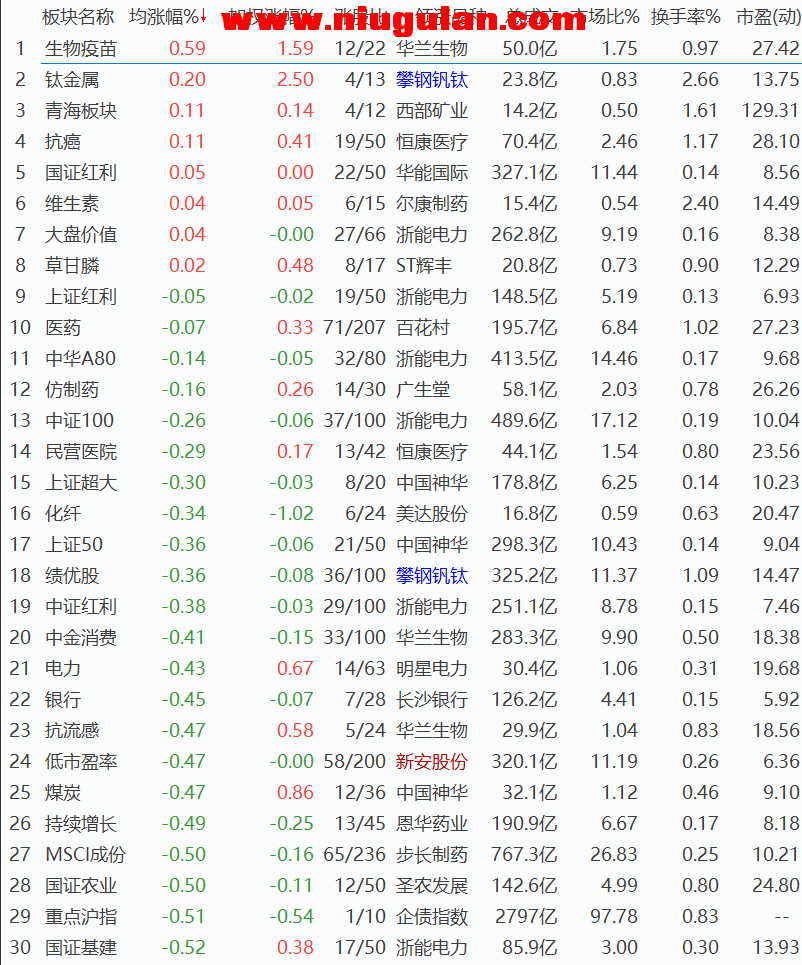Click the 煤炭 sector name

63,793
